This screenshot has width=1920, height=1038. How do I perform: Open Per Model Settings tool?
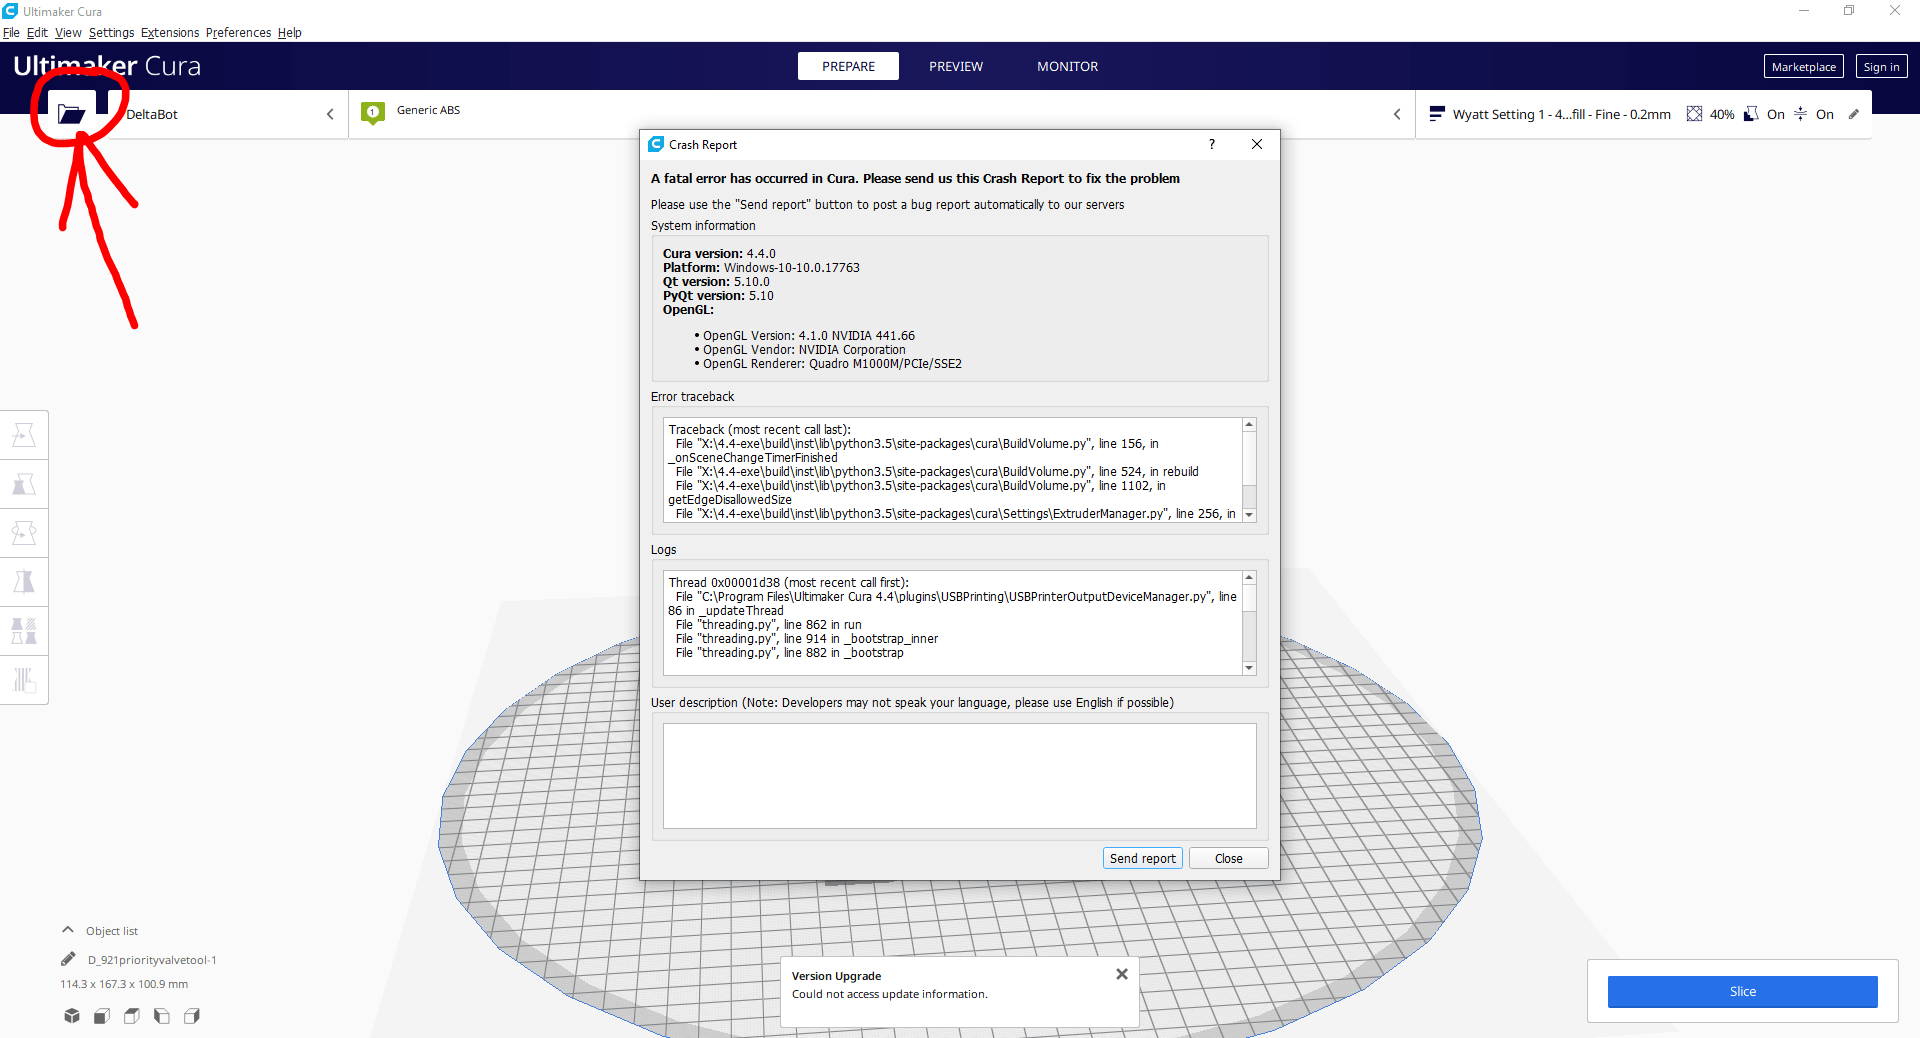24,631
